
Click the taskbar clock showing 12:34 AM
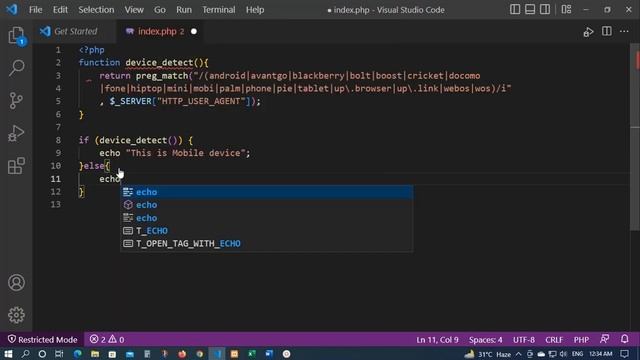click(x=600, y=354)
